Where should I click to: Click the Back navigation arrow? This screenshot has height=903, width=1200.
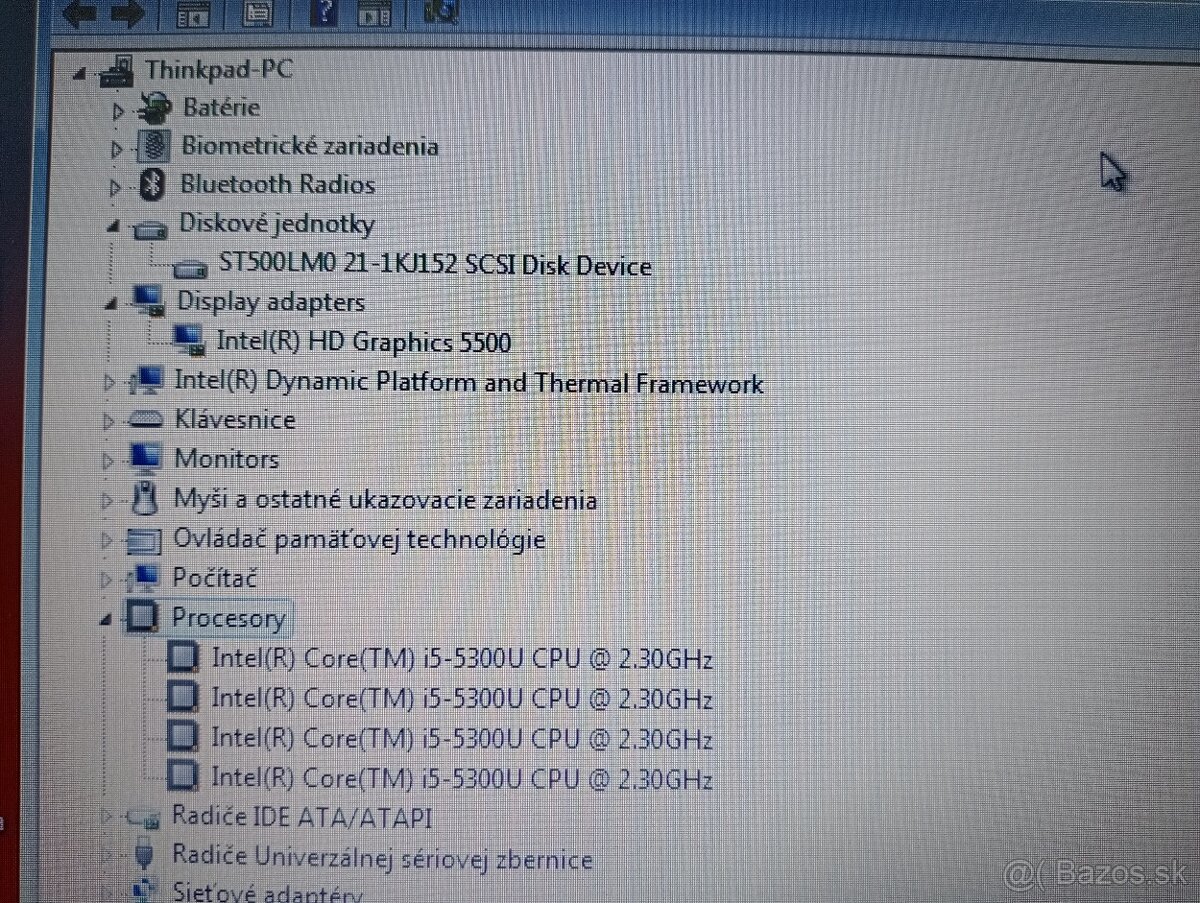[x=80, y=13]
